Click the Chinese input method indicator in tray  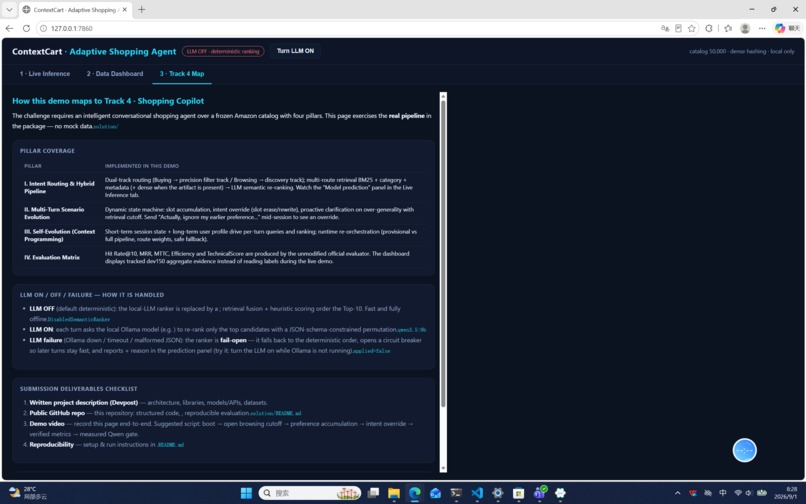pos(723,493)
